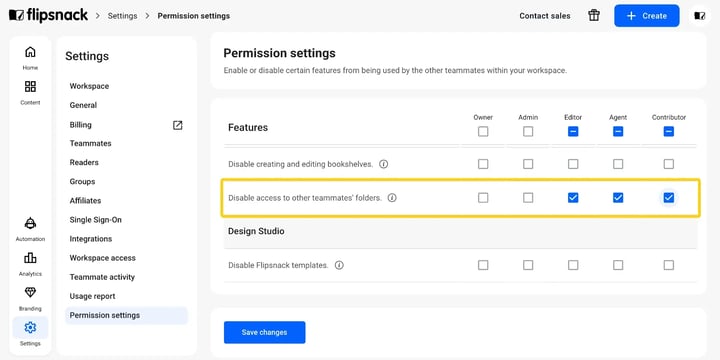This screenshot has height=360, width=720.
Task: Click Settings breadcrumb link
Action: click(x=123, y=16)
